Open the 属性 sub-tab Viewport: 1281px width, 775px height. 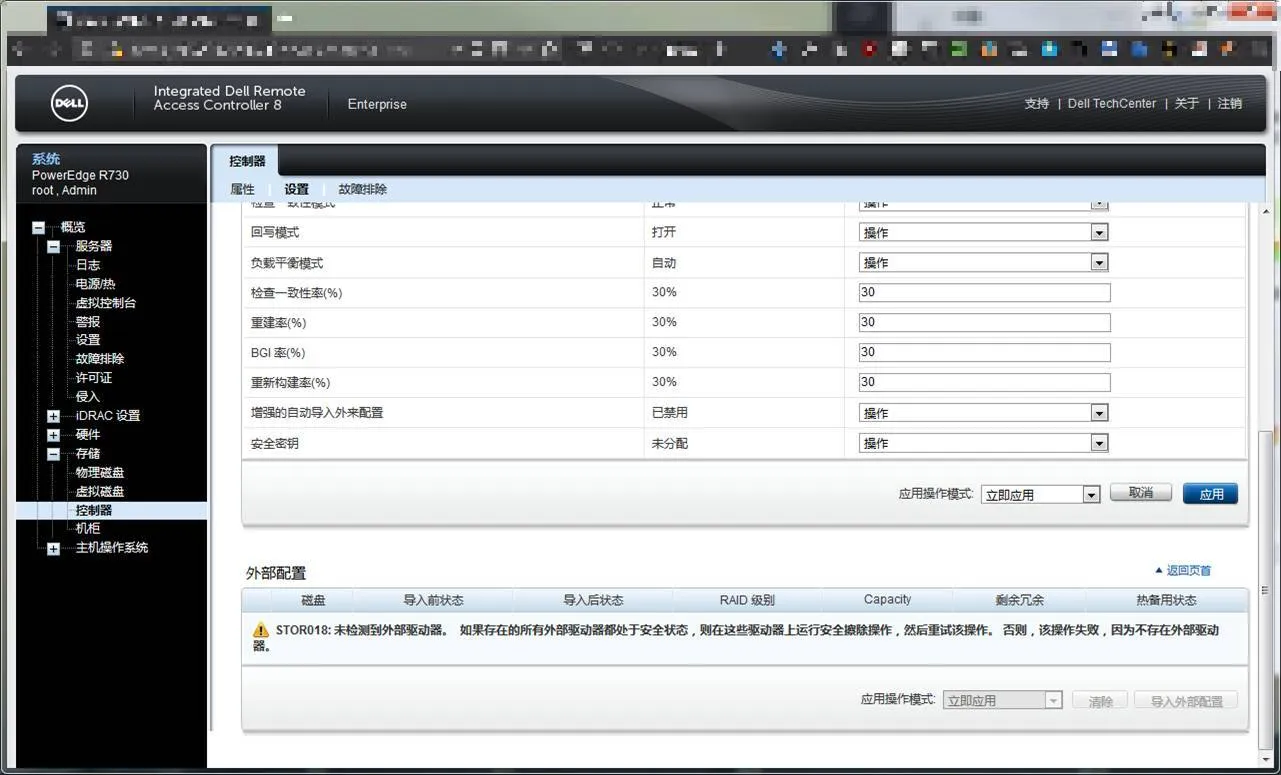[242, 189]
